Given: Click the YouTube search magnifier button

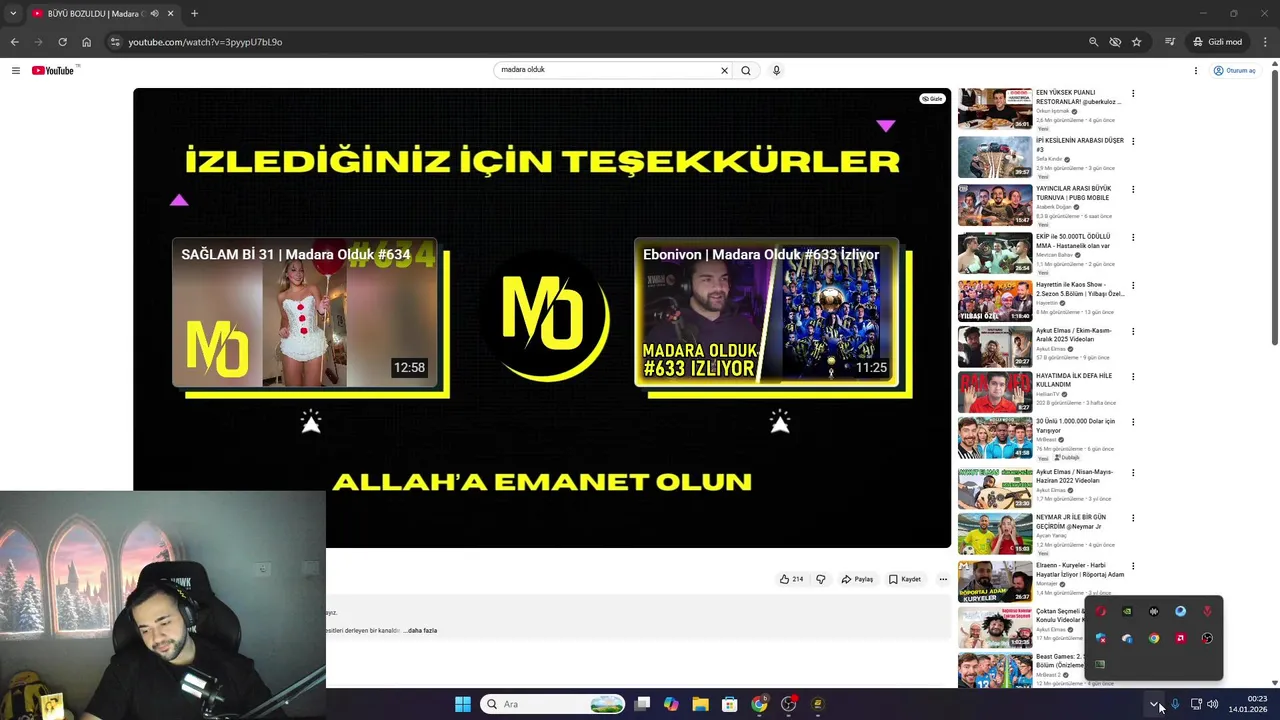Looking at the screenshot, I should 746,70.
